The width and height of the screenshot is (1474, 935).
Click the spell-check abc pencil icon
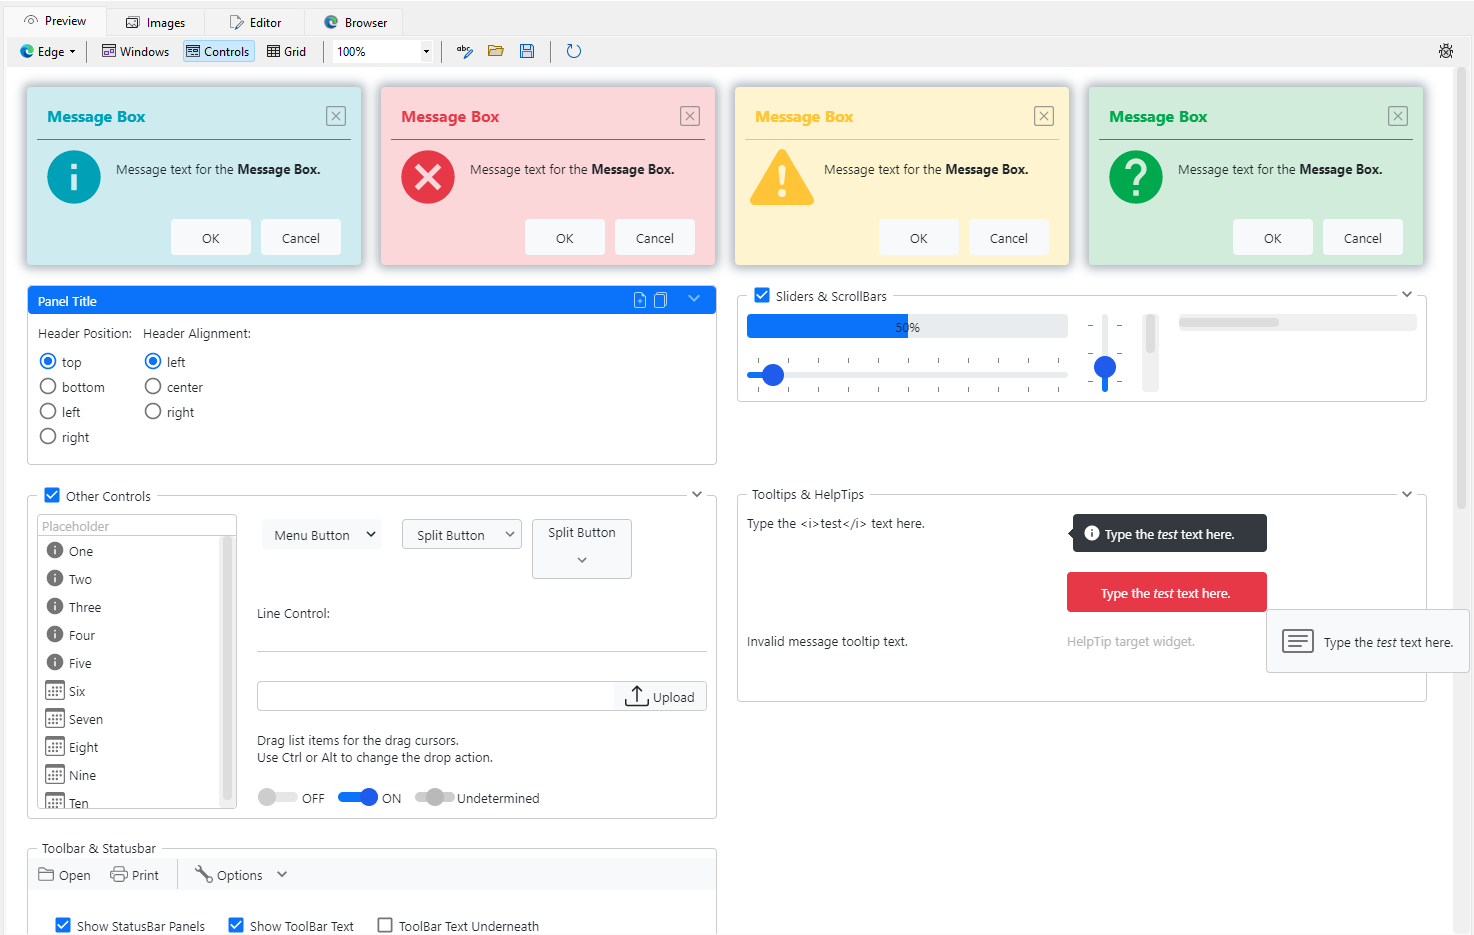[x=465, y=51]
